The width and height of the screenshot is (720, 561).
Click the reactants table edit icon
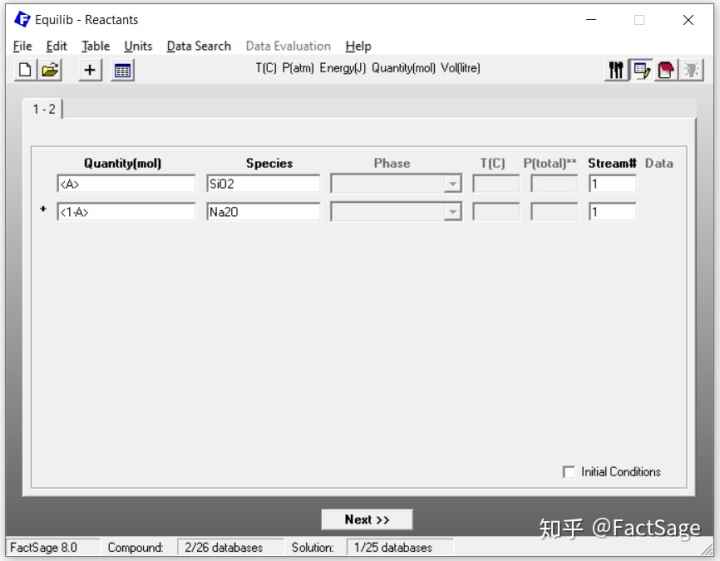641,70
